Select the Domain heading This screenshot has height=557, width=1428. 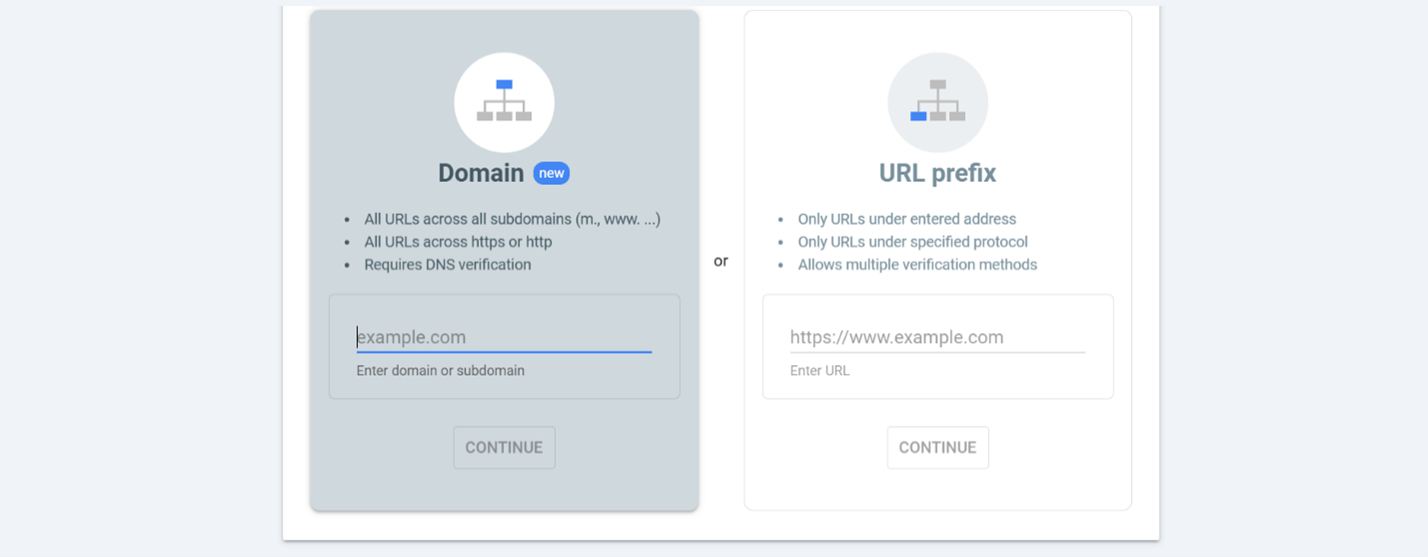click(481, 173)
